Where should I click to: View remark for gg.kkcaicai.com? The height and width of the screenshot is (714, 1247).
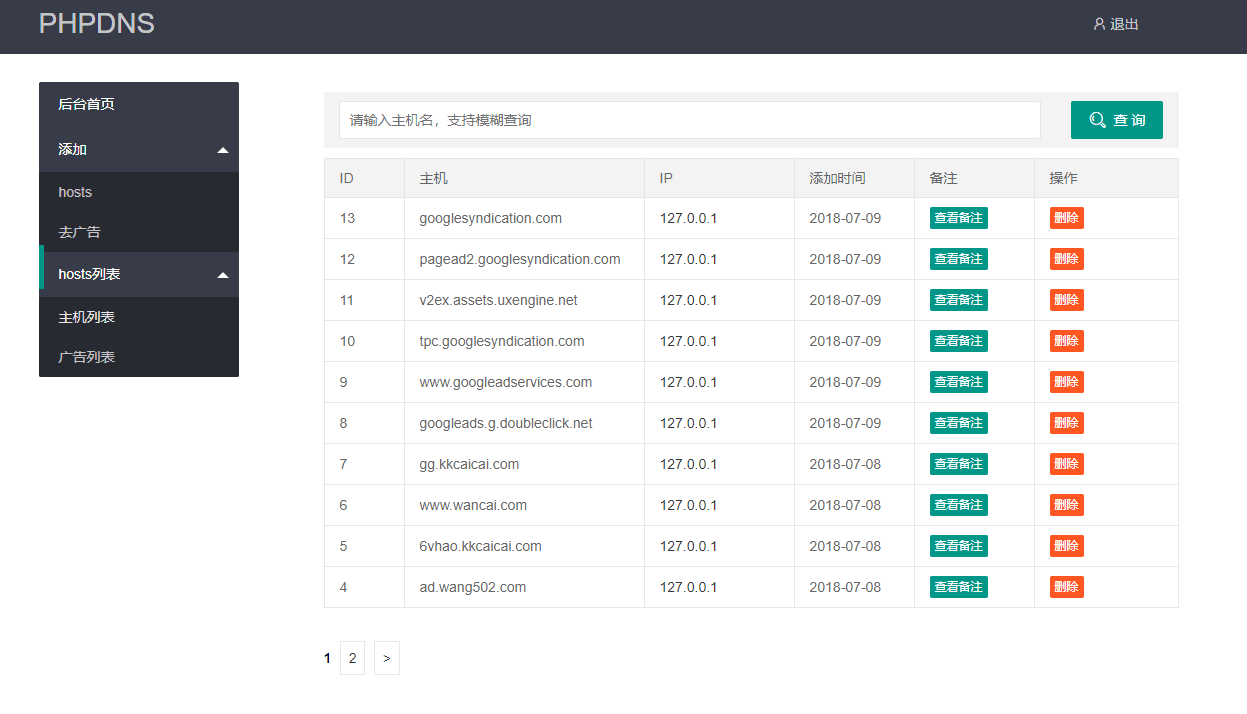[958, 464]
